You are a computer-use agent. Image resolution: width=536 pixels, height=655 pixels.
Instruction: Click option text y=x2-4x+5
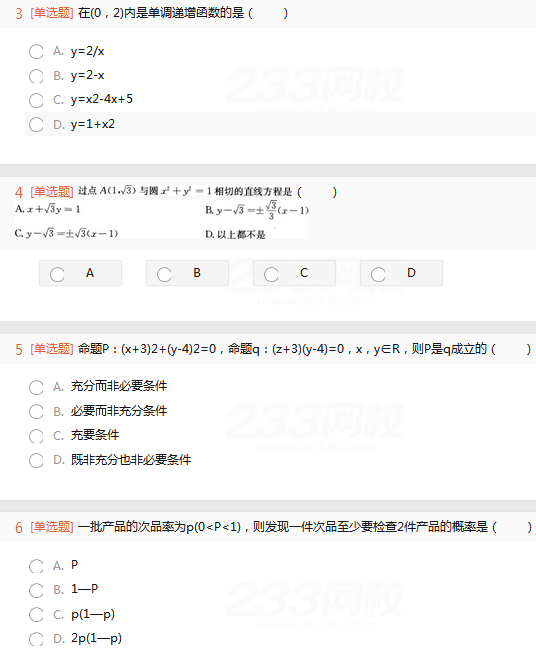tap(102, 99)
